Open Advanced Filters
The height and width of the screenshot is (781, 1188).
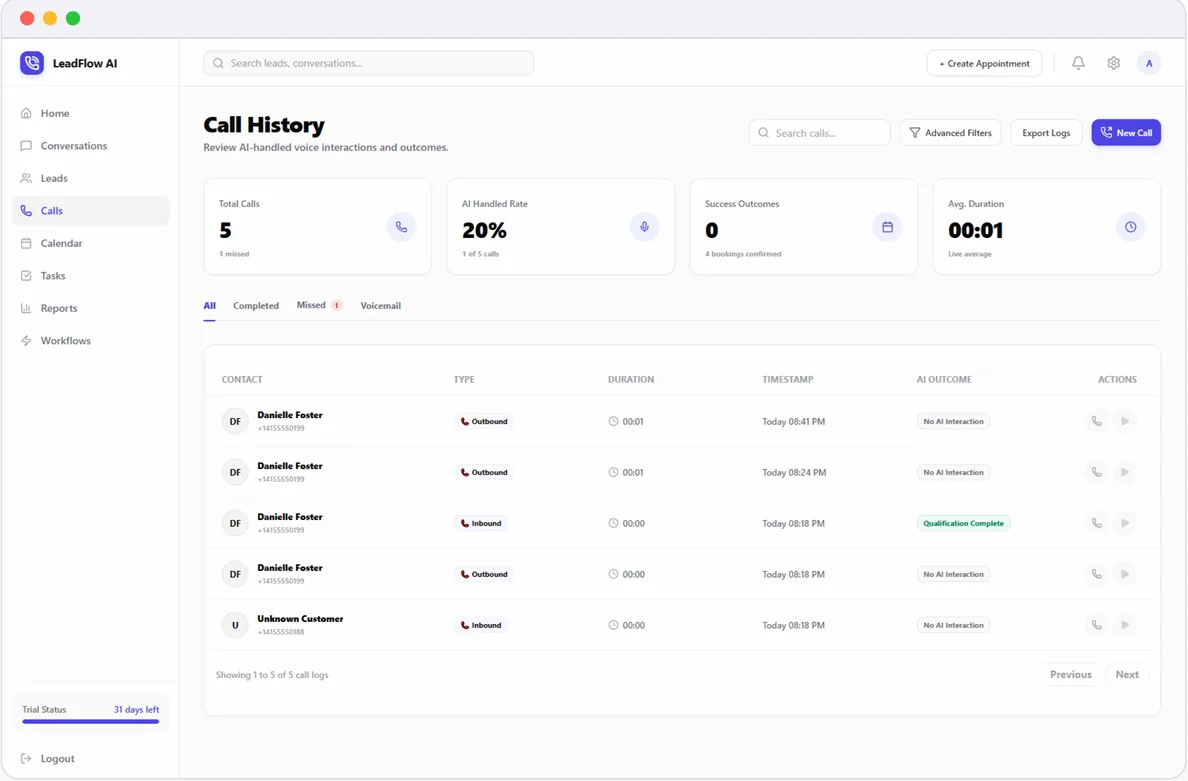click(950, 133)
